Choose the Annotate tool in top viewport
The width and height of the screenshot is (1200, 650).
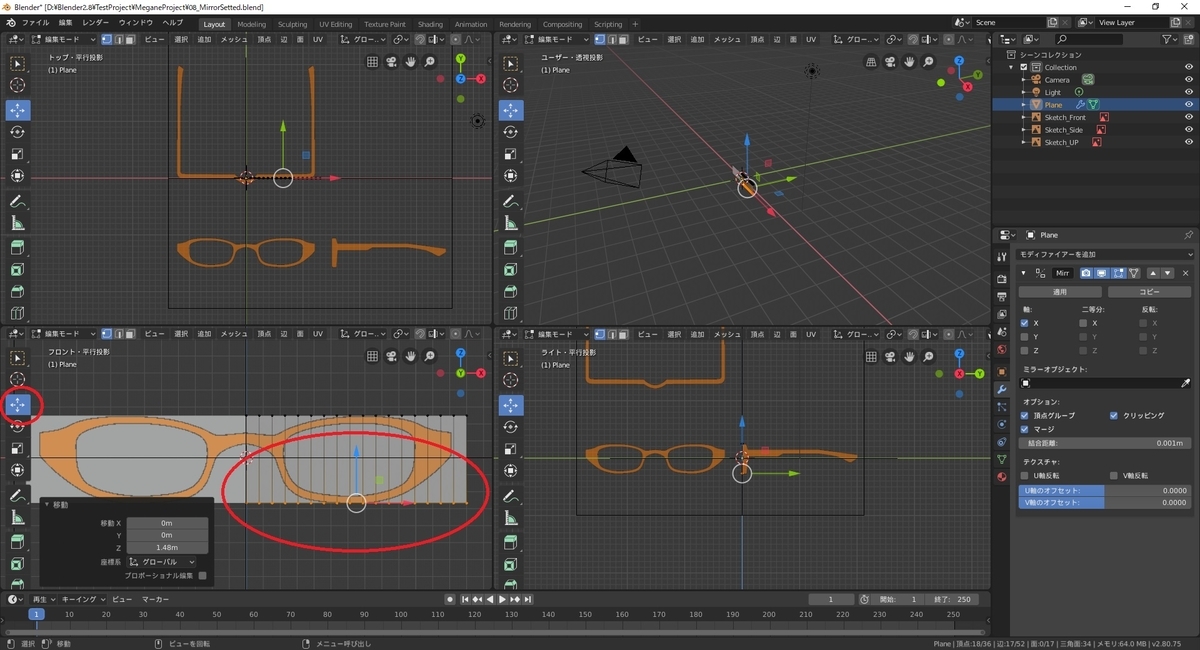pyautogui.click(x=18, y=201)
